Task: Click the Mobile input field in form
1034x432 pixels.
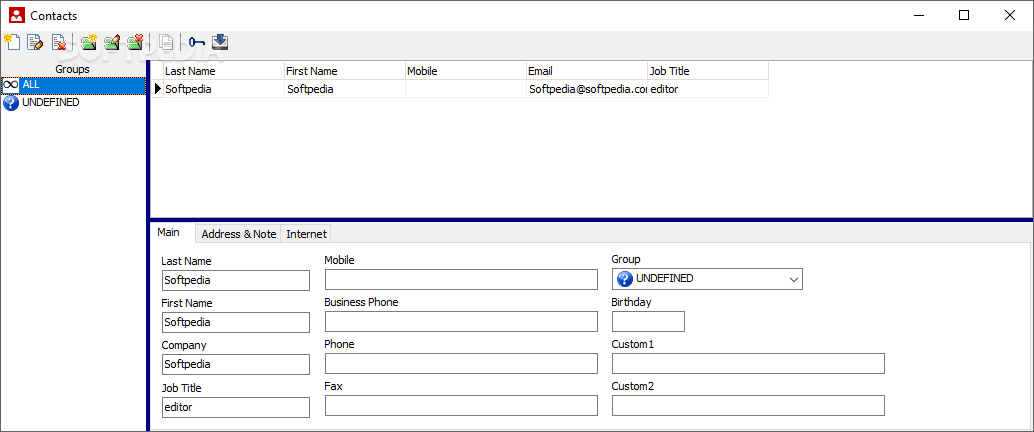Action: [461, 279]
